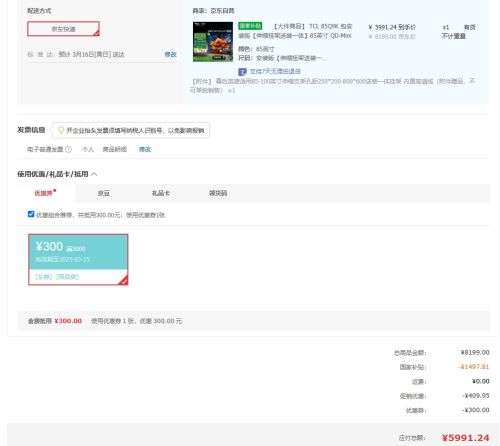Collapse the 使用优惠/礼品卡/抵用 section chevron
Viewport: 500px width, 446px height.
[x=94, y=174]
